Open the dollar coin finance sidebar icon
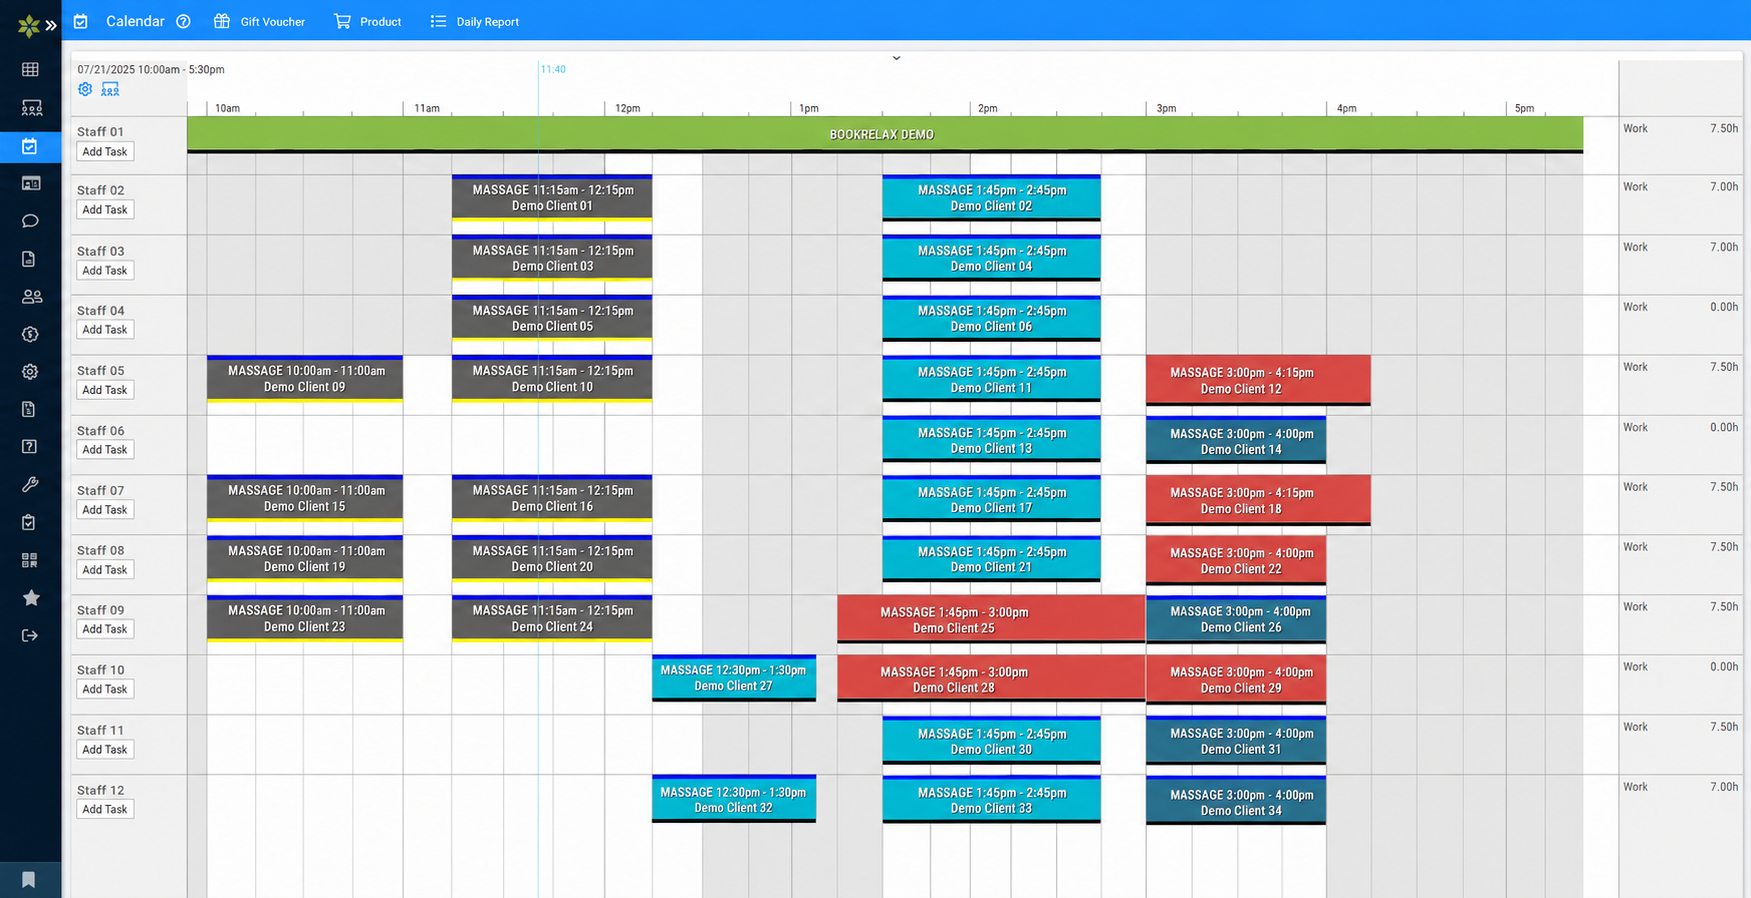 30,334
